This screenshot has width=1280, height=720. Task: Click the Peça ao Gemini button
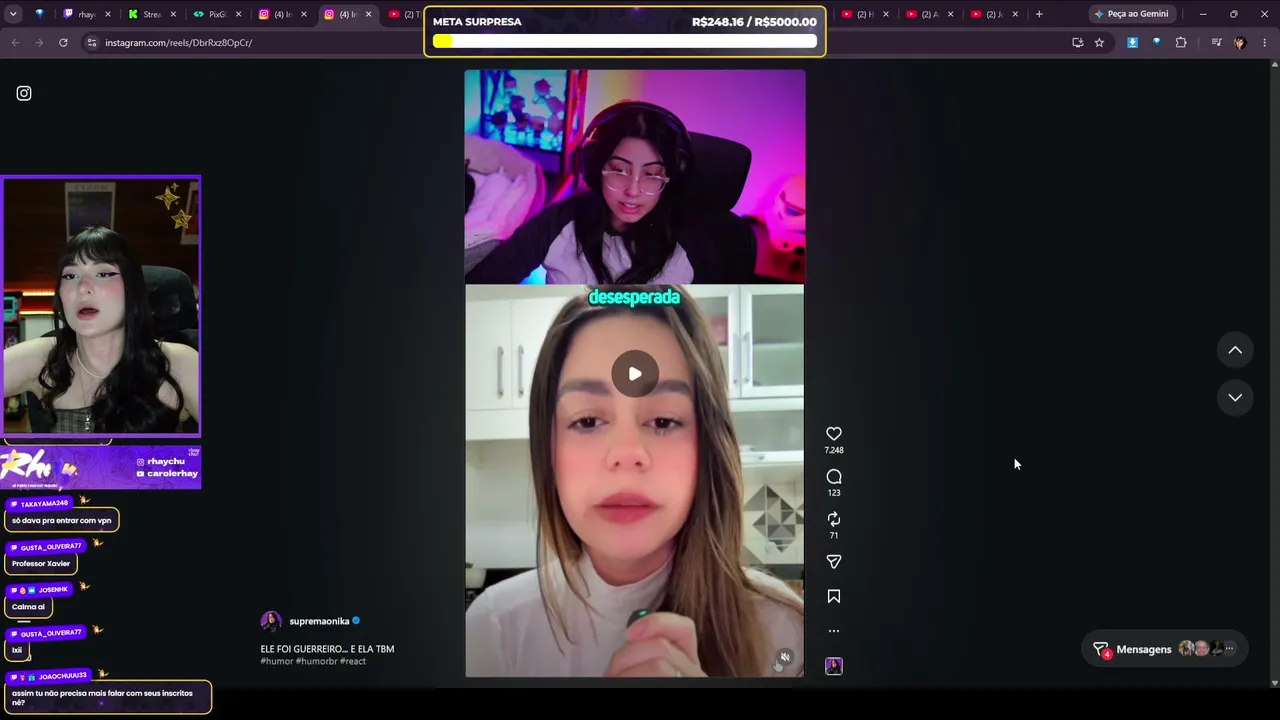point(1131,14)
